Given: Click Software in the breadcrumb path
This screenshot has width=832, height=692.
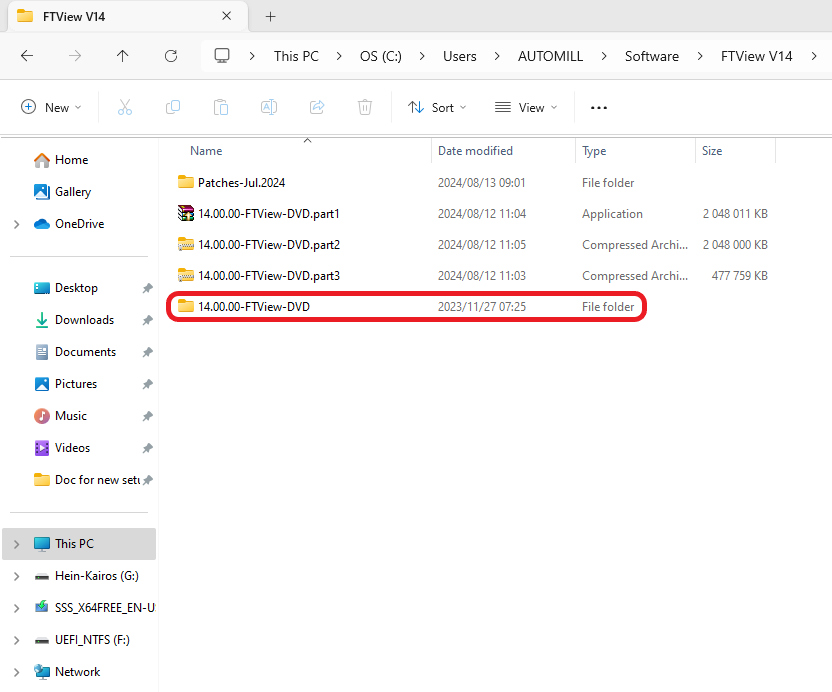Looking at the screenshot, I should click(x=652, y=56).
